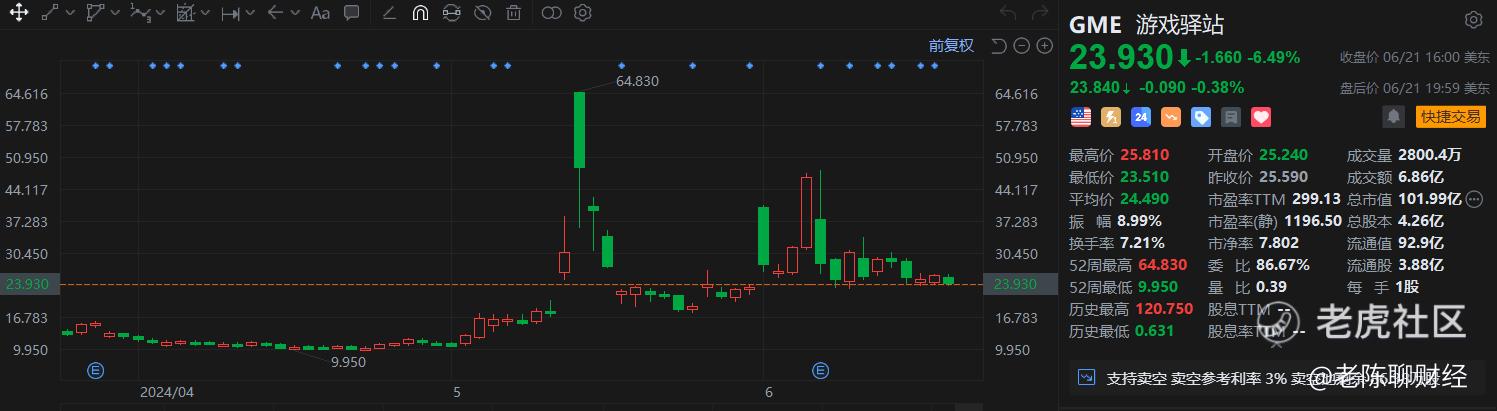Open quote panel settings gear
1497x411 pixels.
pyautogui.click(x=1473, y=20)
